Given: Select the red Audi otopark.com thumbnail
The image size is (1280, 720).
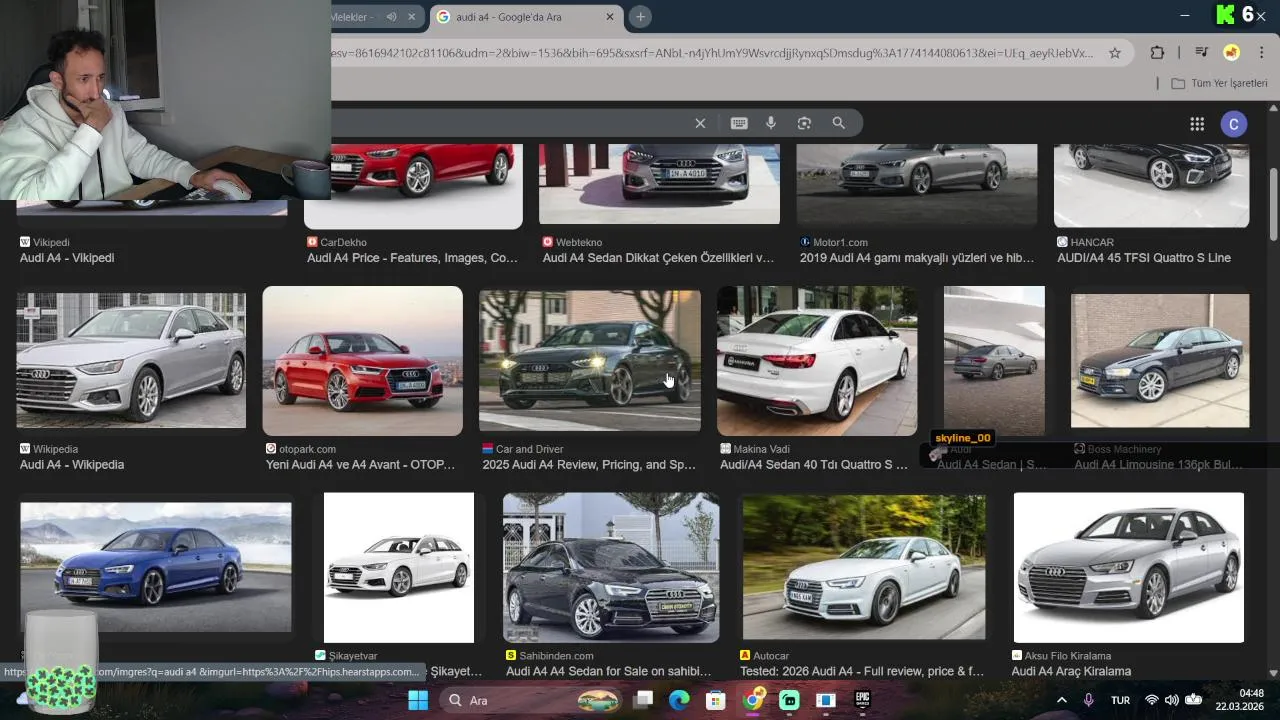Looking at the screenshot, I should [x=363, y=361].
